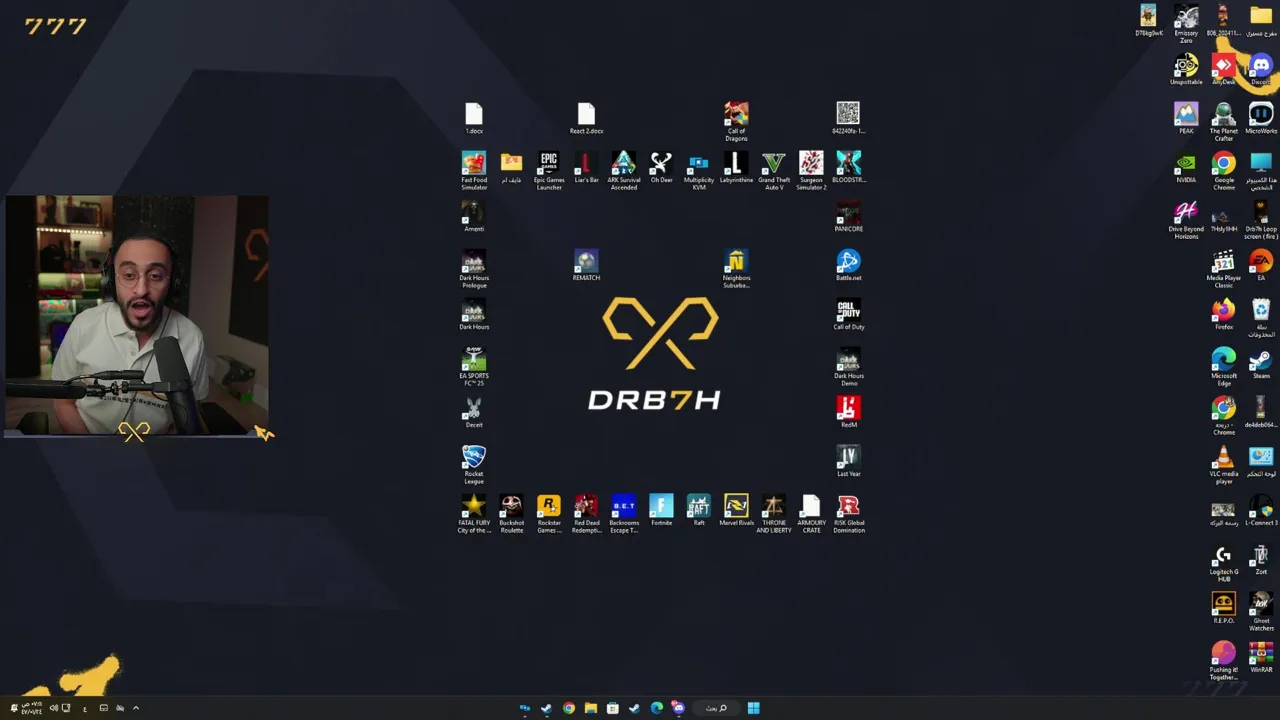1280x720 pixels.
Task: Select the Buckshot Roulette icon
Action: coord(511,514)
